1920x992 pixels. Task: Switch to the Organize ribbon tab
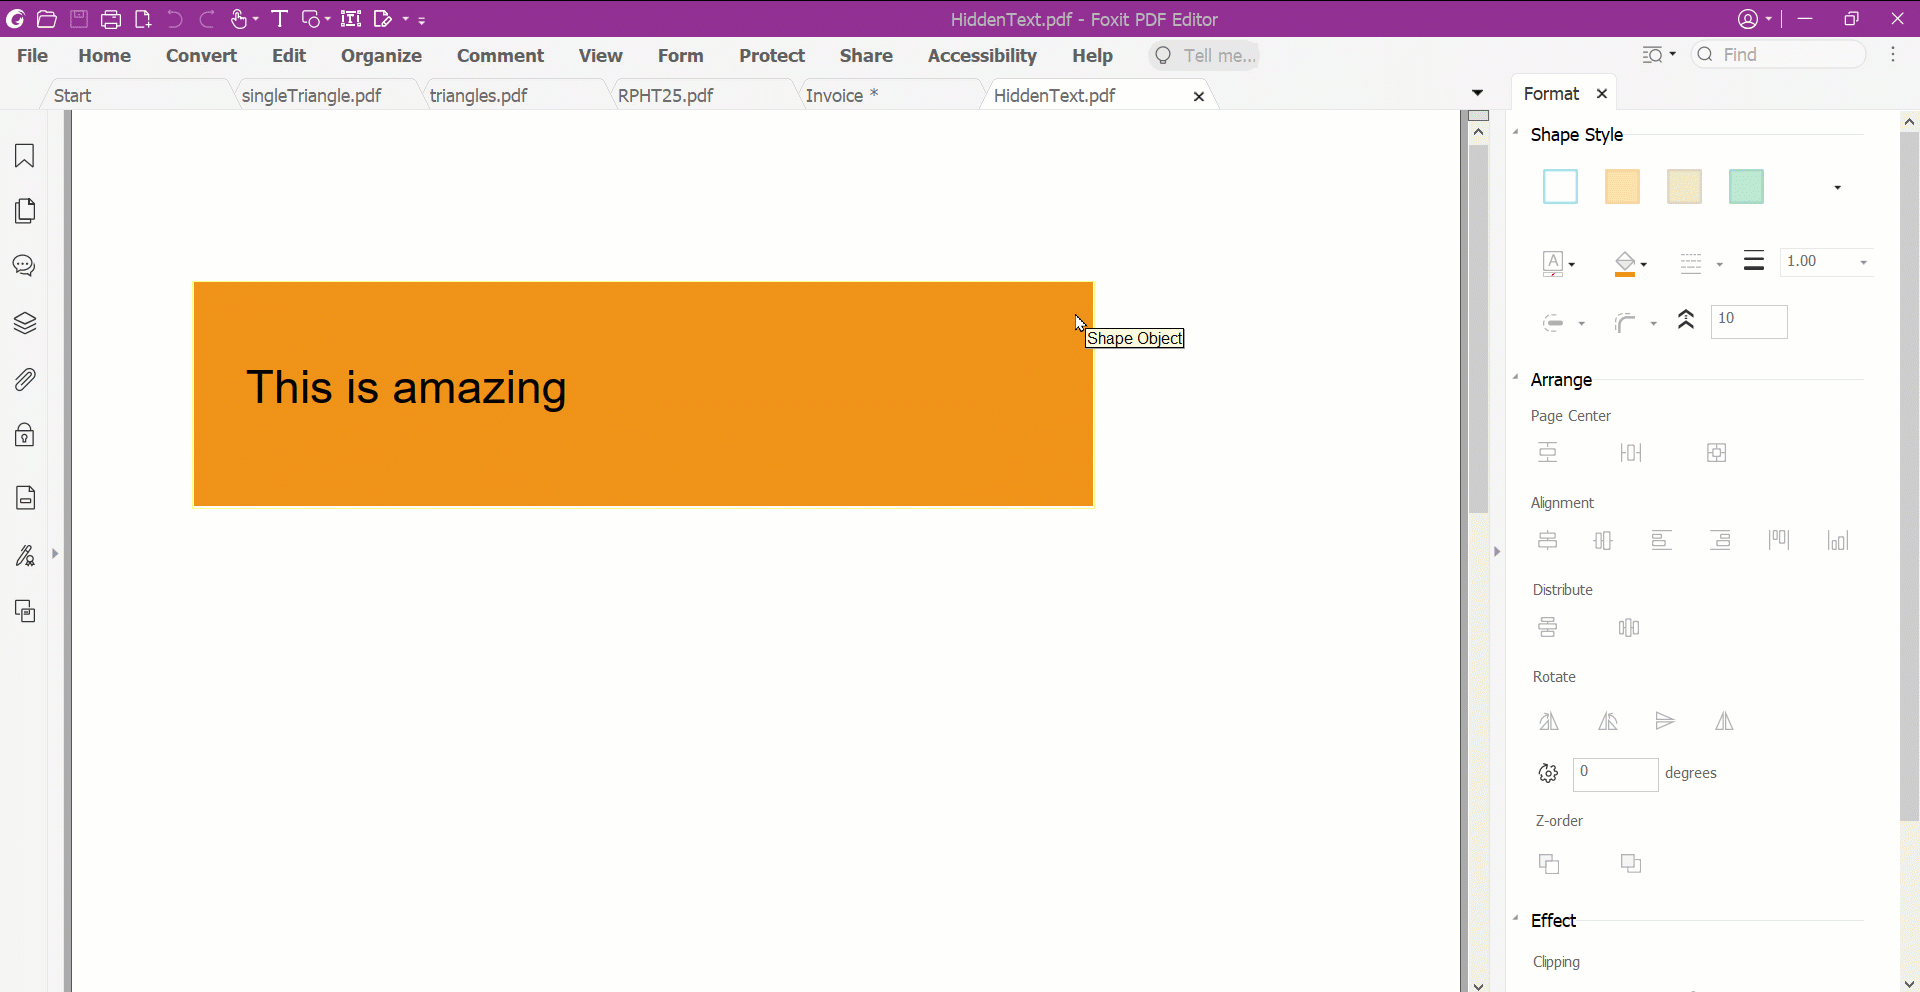pyautogui.click(x=381, y=55)
